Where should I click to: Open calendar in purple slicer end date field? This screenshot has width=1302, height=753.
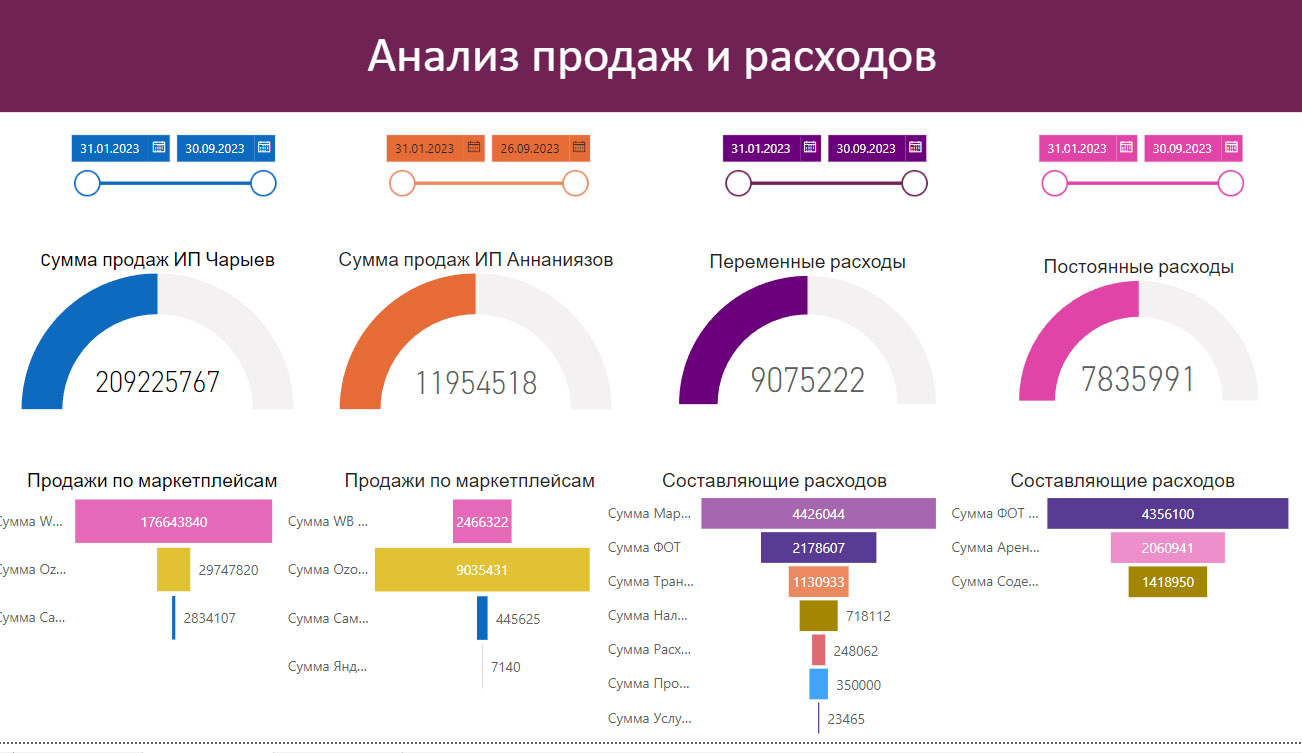point(916,147)
